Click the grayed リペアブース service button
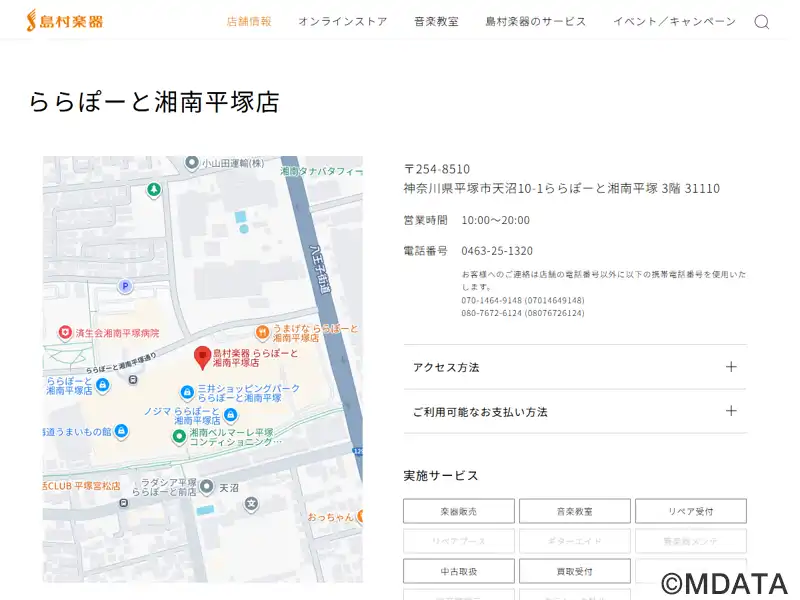The height and width of the screenshot is (600, 800). [x=459, y=541]
